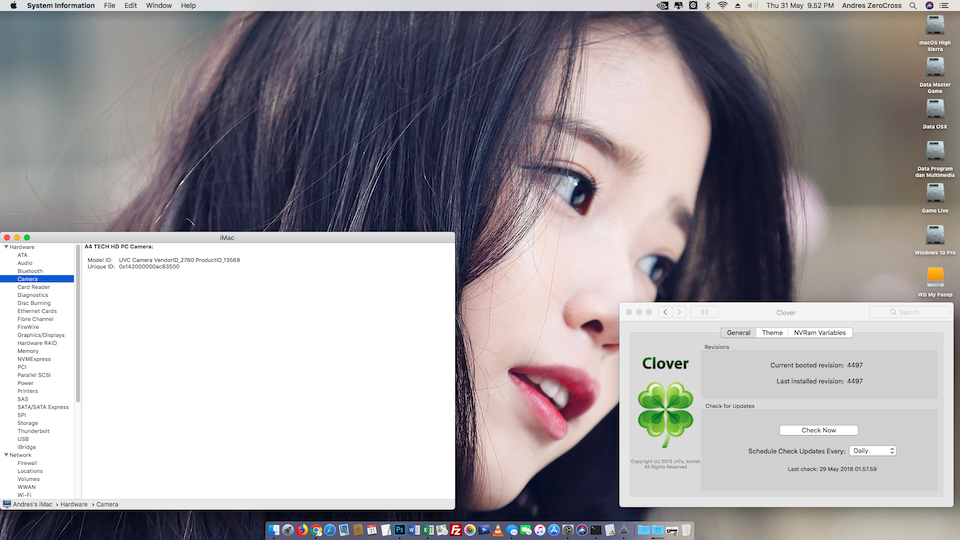The image size is (960, 540).
Task: Select USB in Hardware list
Action: 23,439
